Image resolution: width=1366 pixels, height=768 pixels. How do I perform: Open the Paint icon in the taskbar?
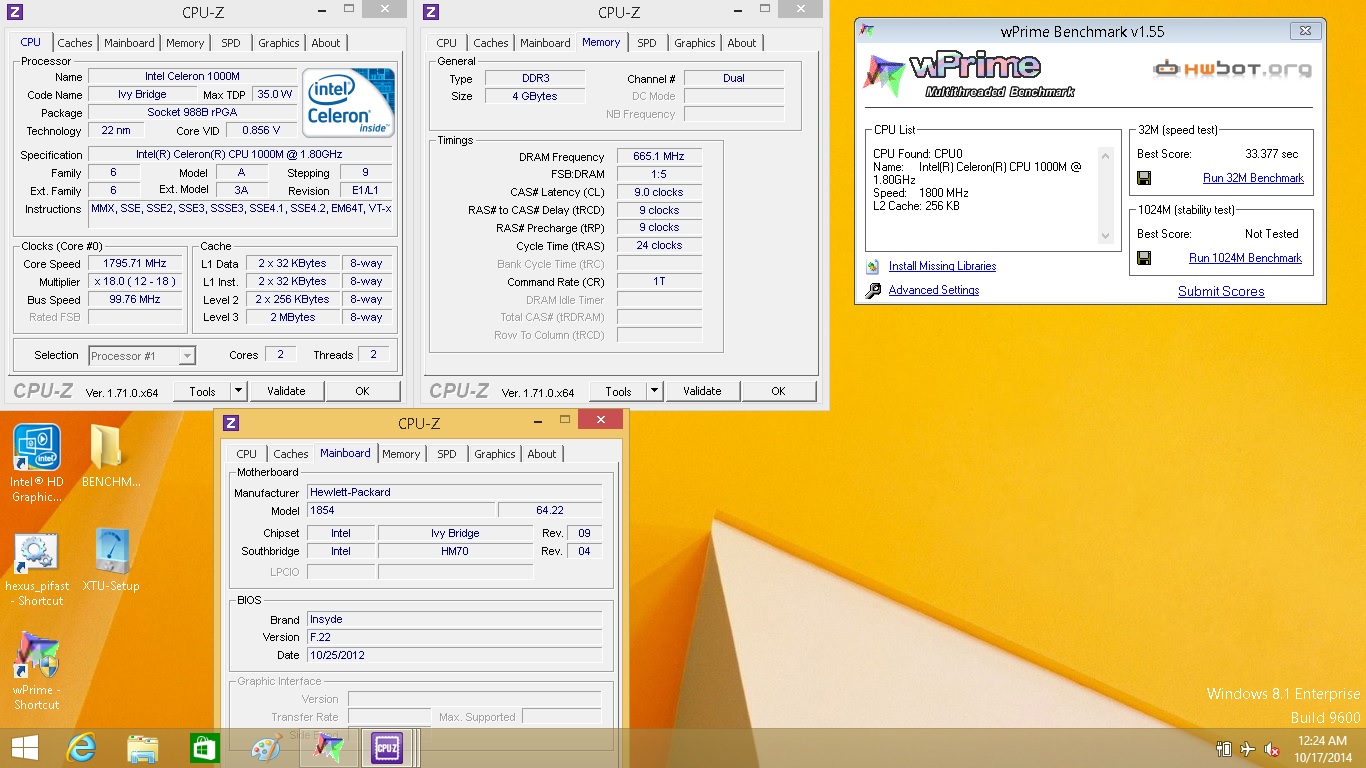[266, 748]
